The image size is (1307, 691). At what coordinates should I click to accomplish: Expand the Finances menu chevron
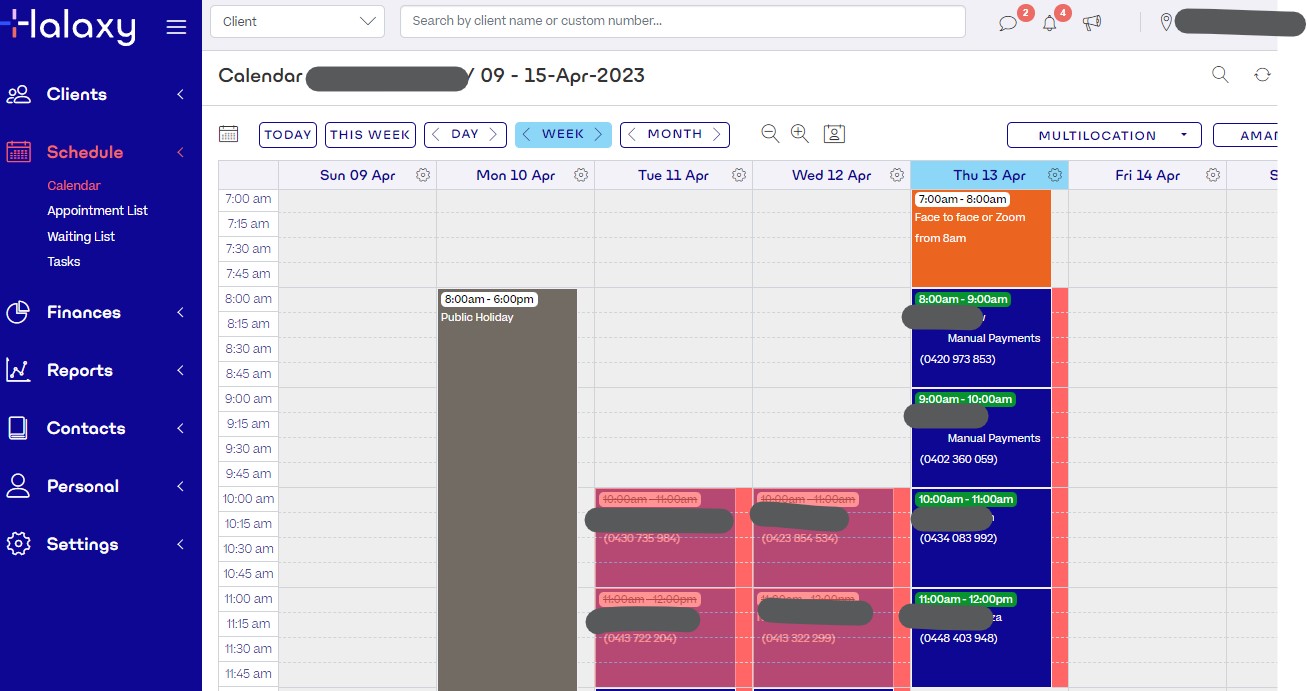(181, 312)
